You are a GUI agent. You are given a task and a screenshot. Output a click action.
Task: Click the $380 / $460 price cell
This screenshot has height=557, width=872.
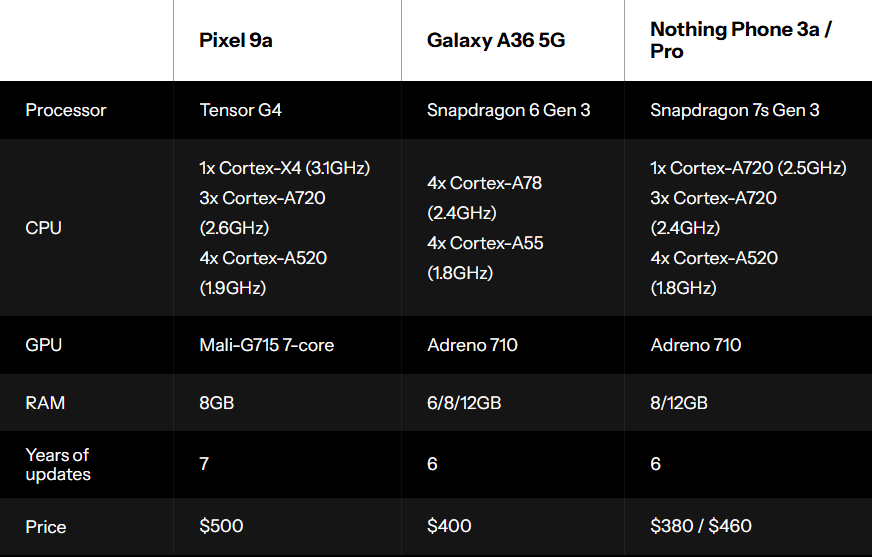click(x=701, y=526)
